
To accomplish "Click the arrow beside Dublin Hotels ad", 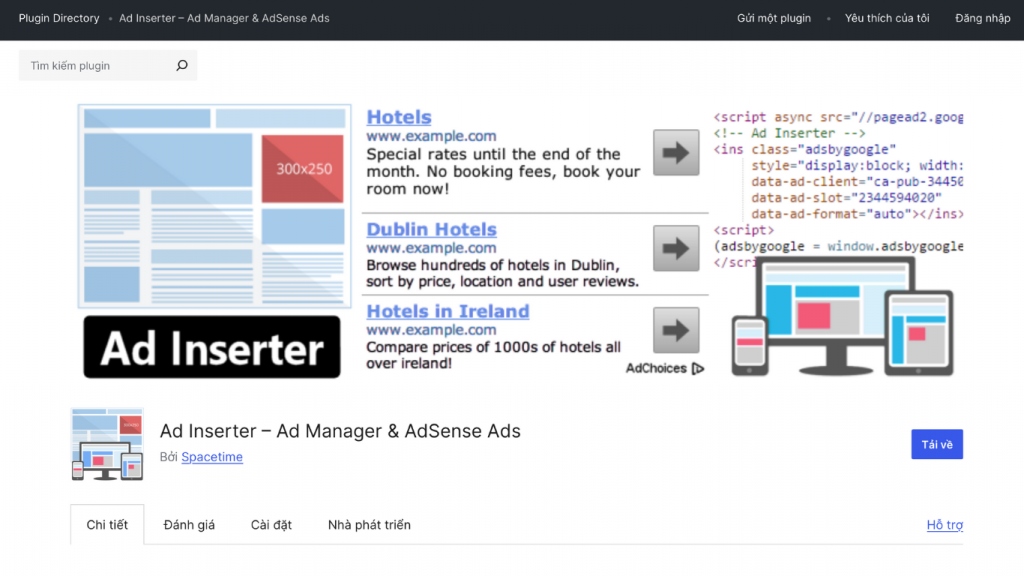I will tap(676, 248).
